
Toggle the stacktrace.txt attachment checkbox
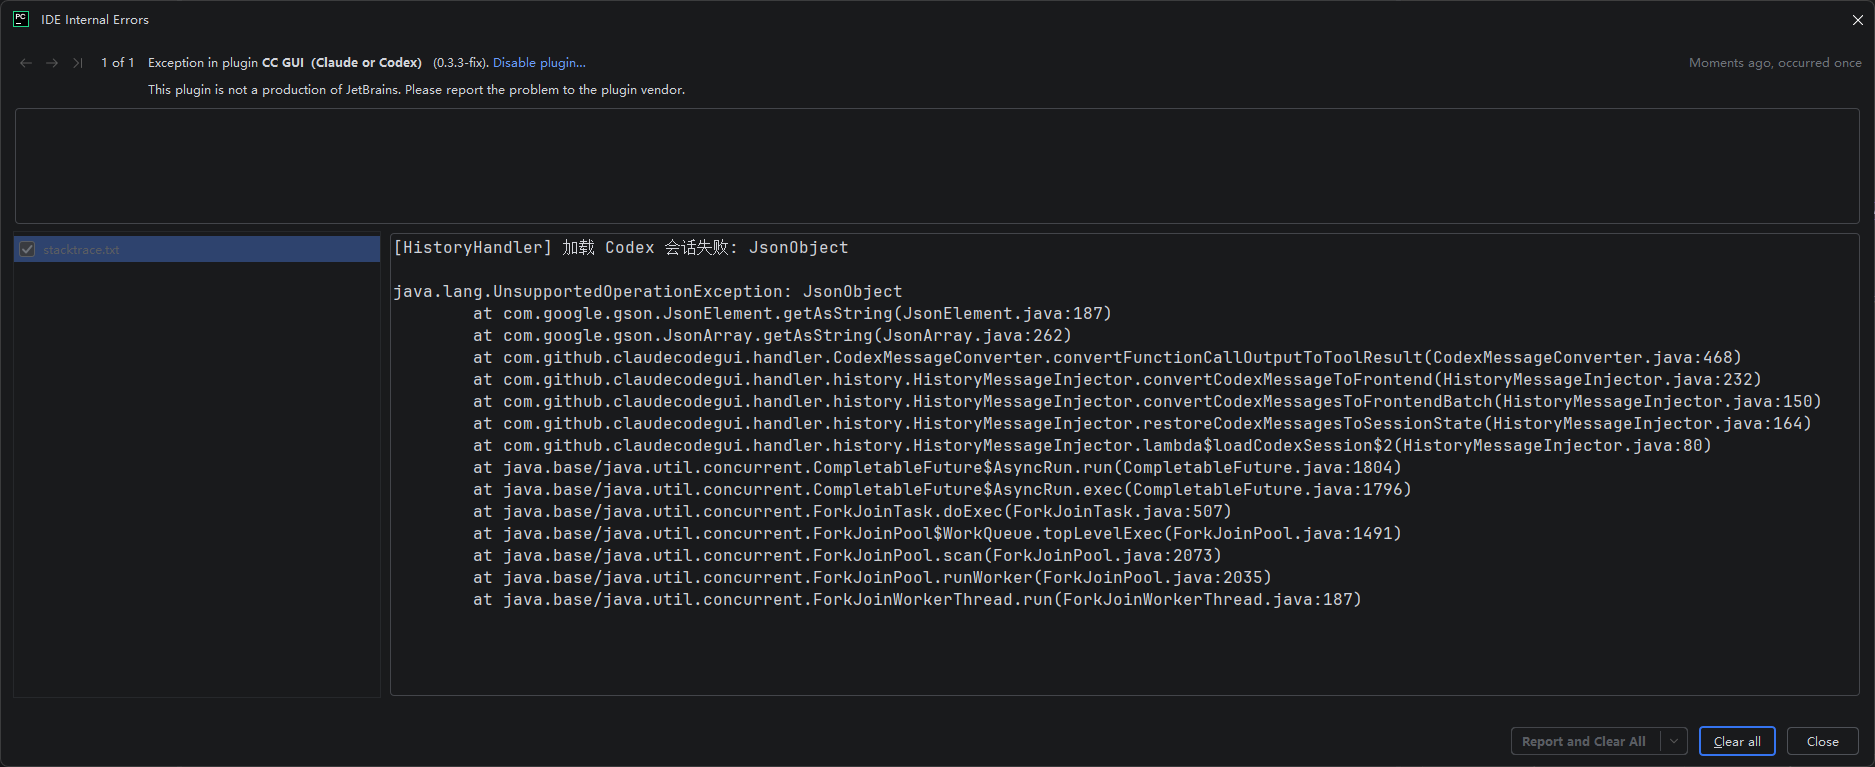[x=27, y=249]
